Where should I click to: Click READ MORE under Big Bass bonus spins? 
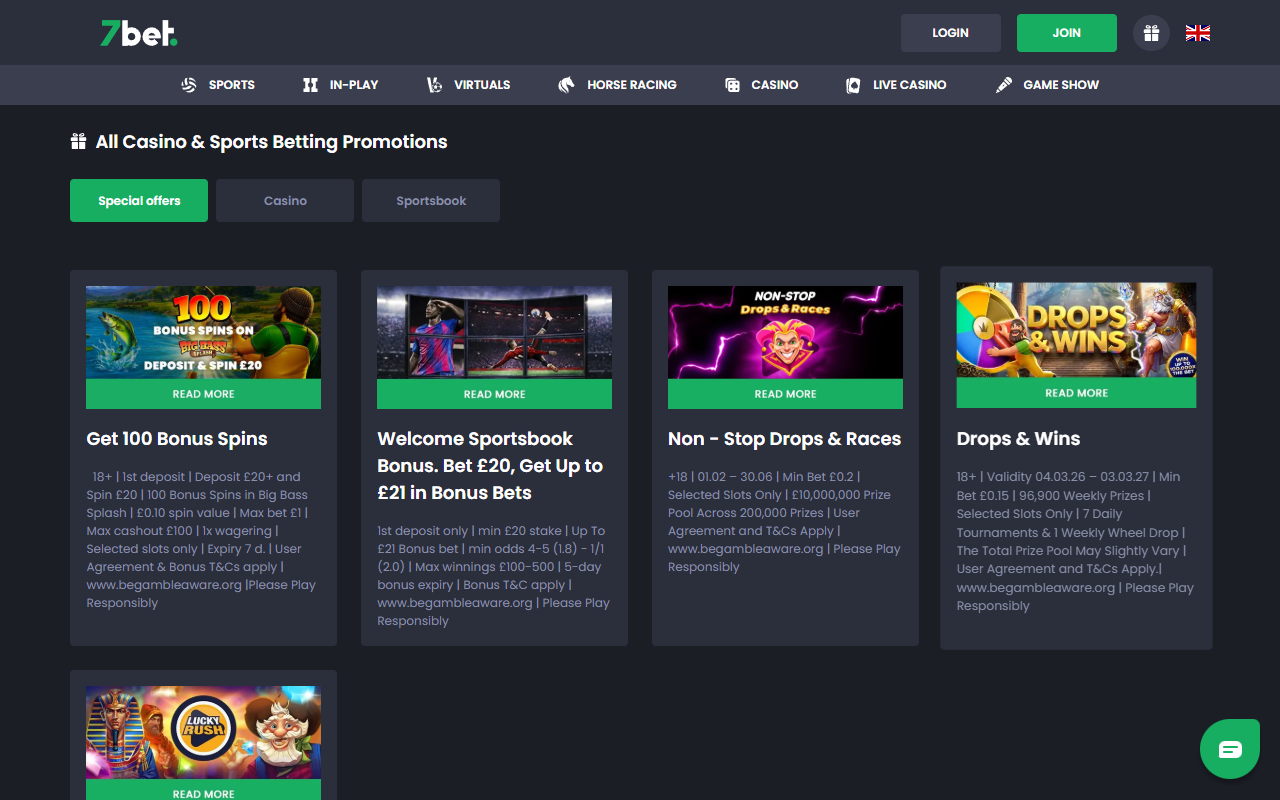coord(203,394)
